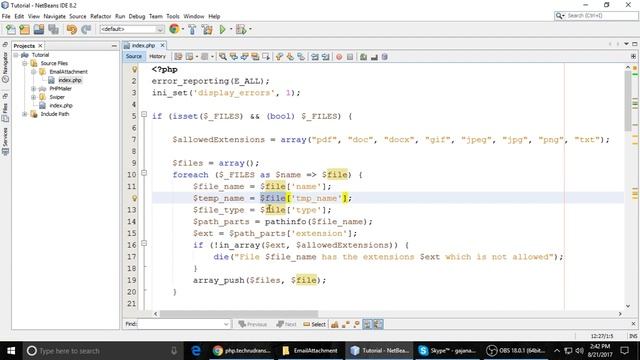Start macro recording with red circle icon
Viewport: 640px width, 360px height.
coord(339,57)
